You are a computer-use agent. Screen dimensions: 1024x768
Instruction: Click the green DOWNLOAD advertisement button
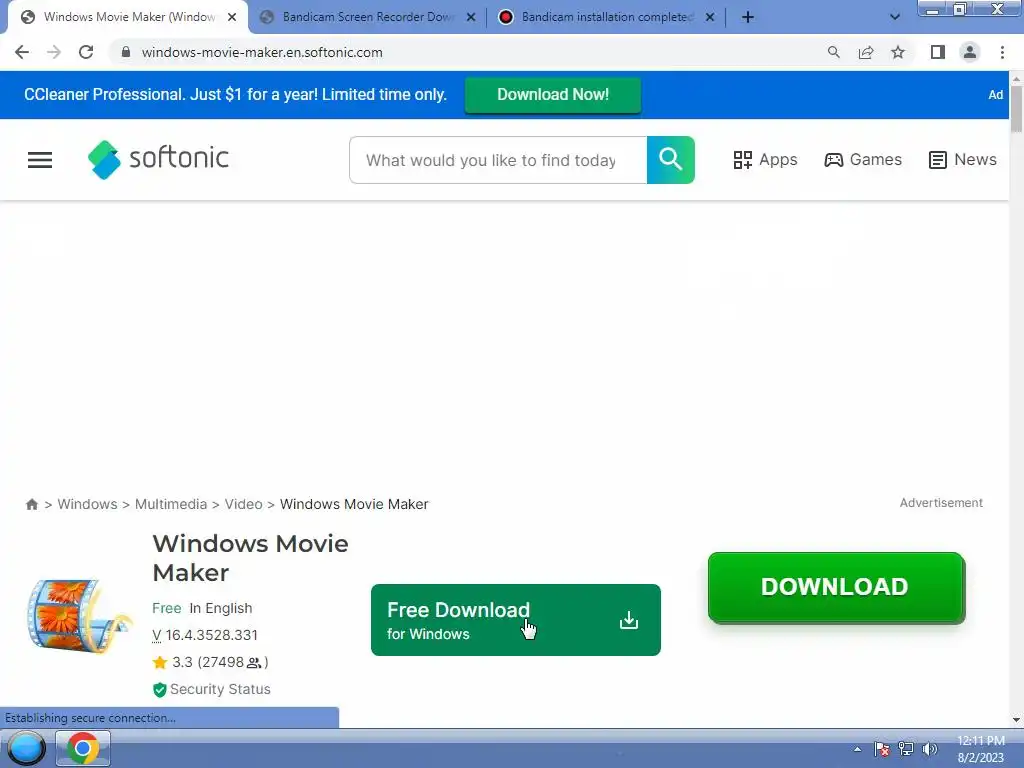(x=836, y=587)
